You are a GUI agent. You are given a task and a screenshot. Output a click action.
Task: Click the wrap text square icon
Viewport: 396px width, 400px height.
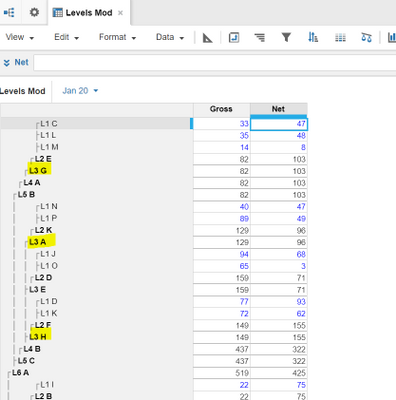coord(234,37)
